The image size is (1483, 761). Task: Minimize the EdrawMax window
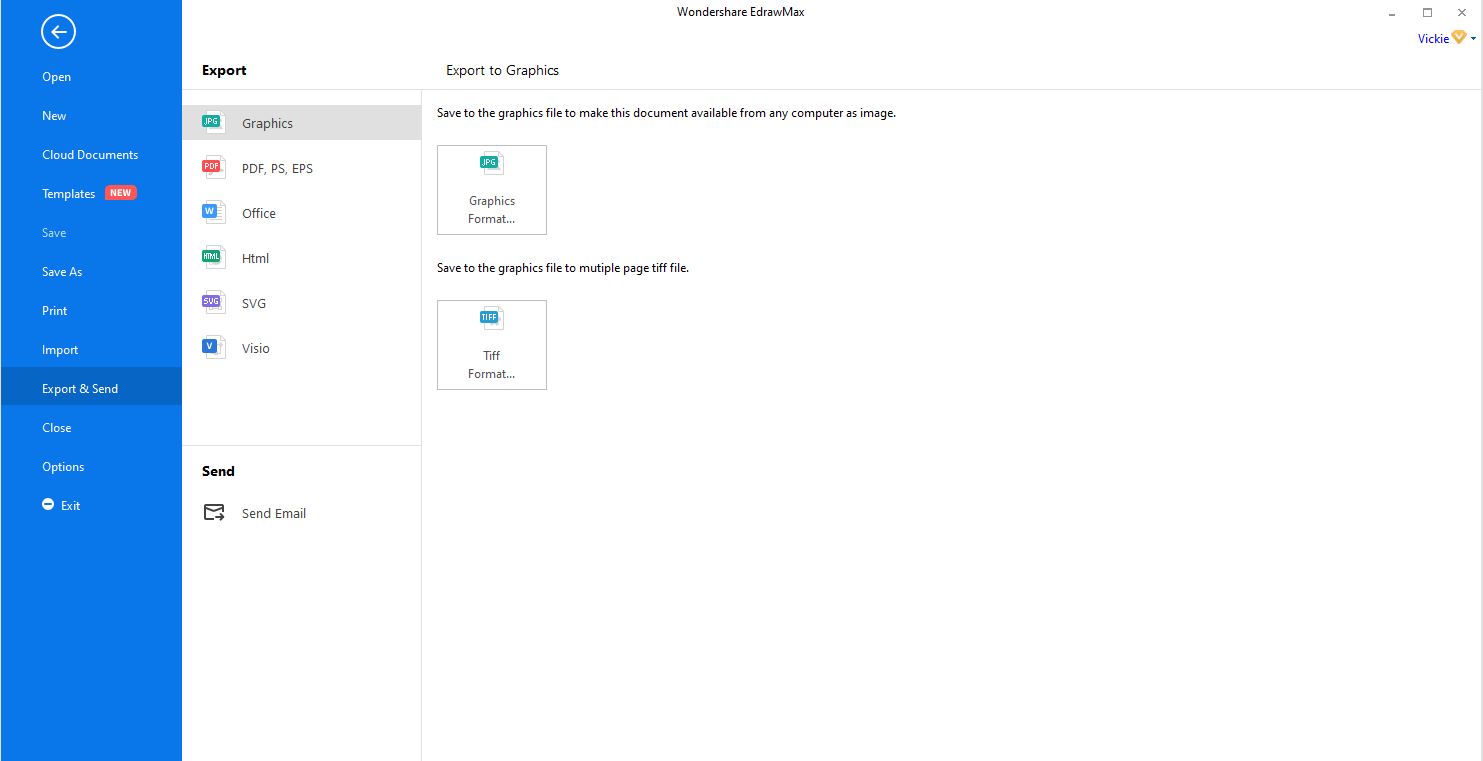click(x=1392, y=13)
